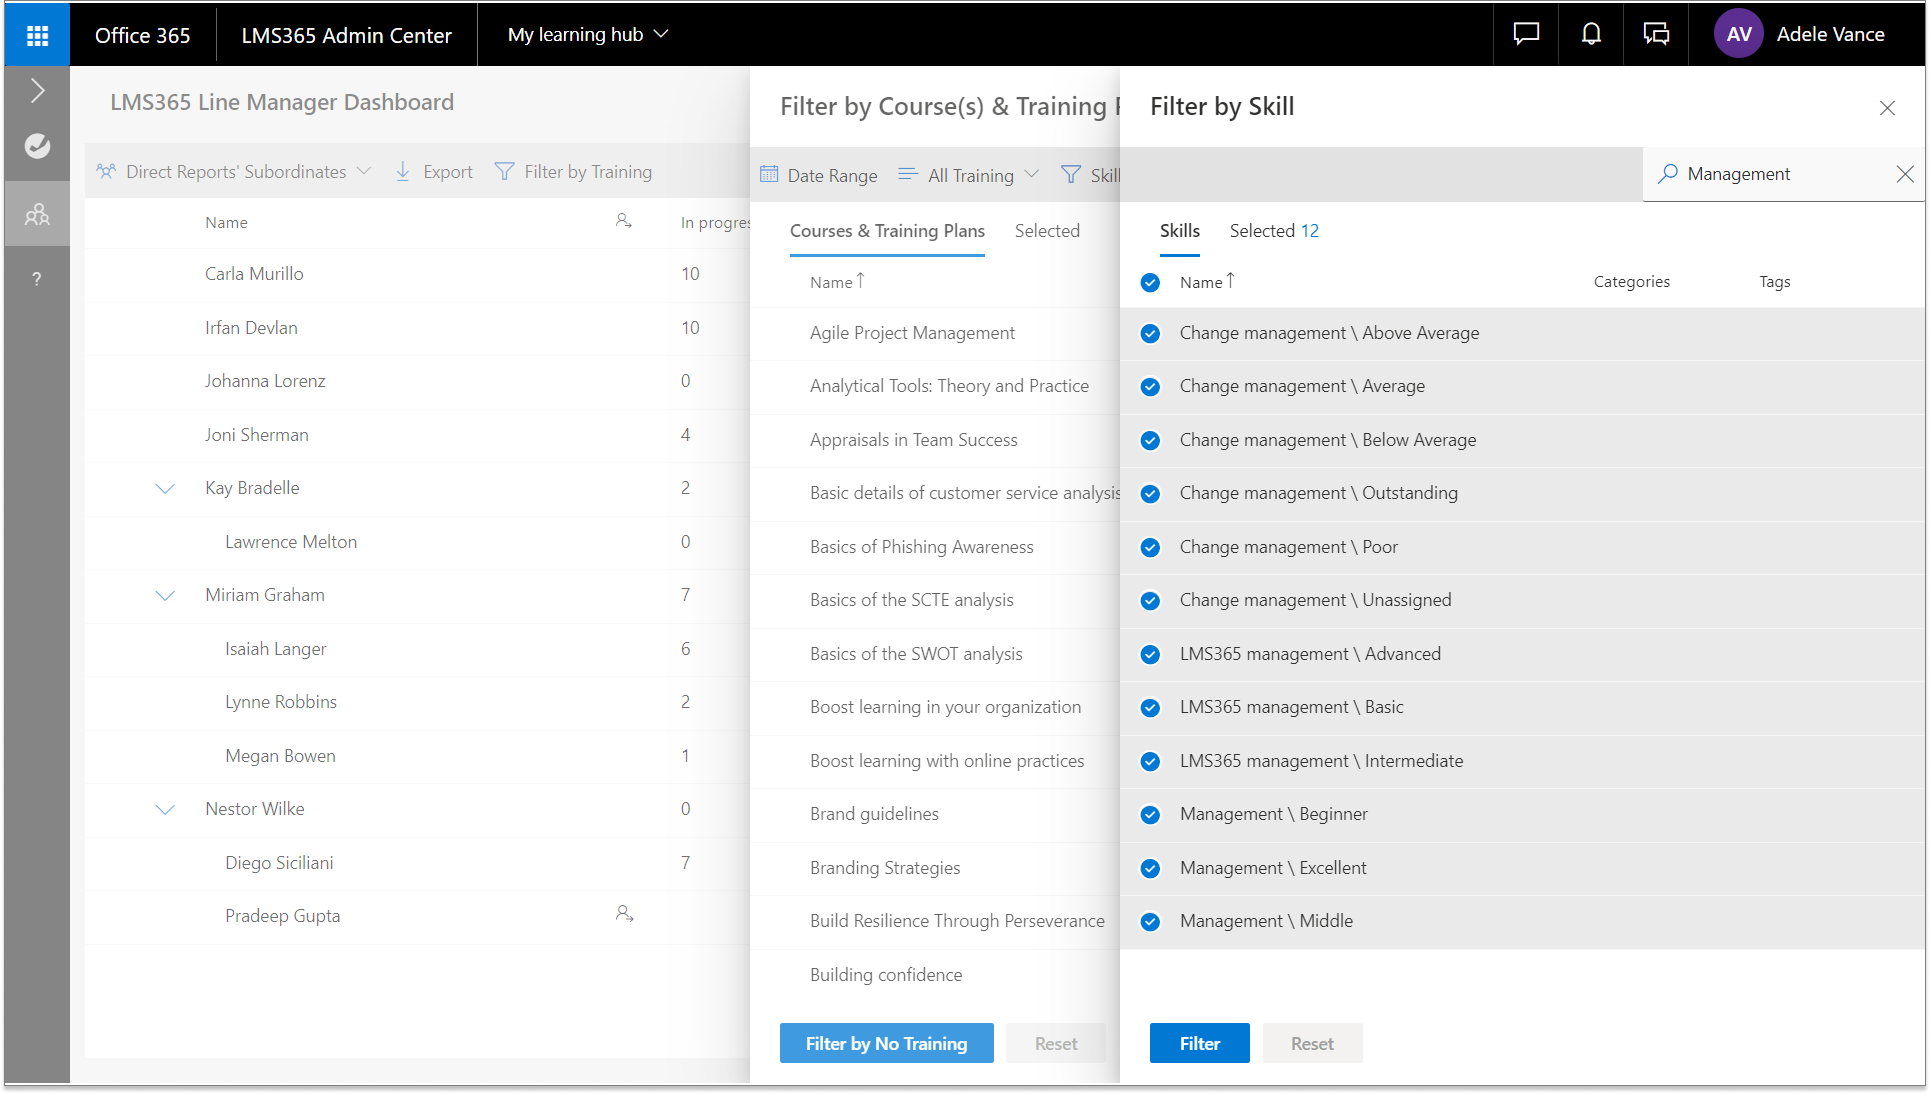Click the help question mark in sidebar

pyautogui.click(x=37, y=279)
